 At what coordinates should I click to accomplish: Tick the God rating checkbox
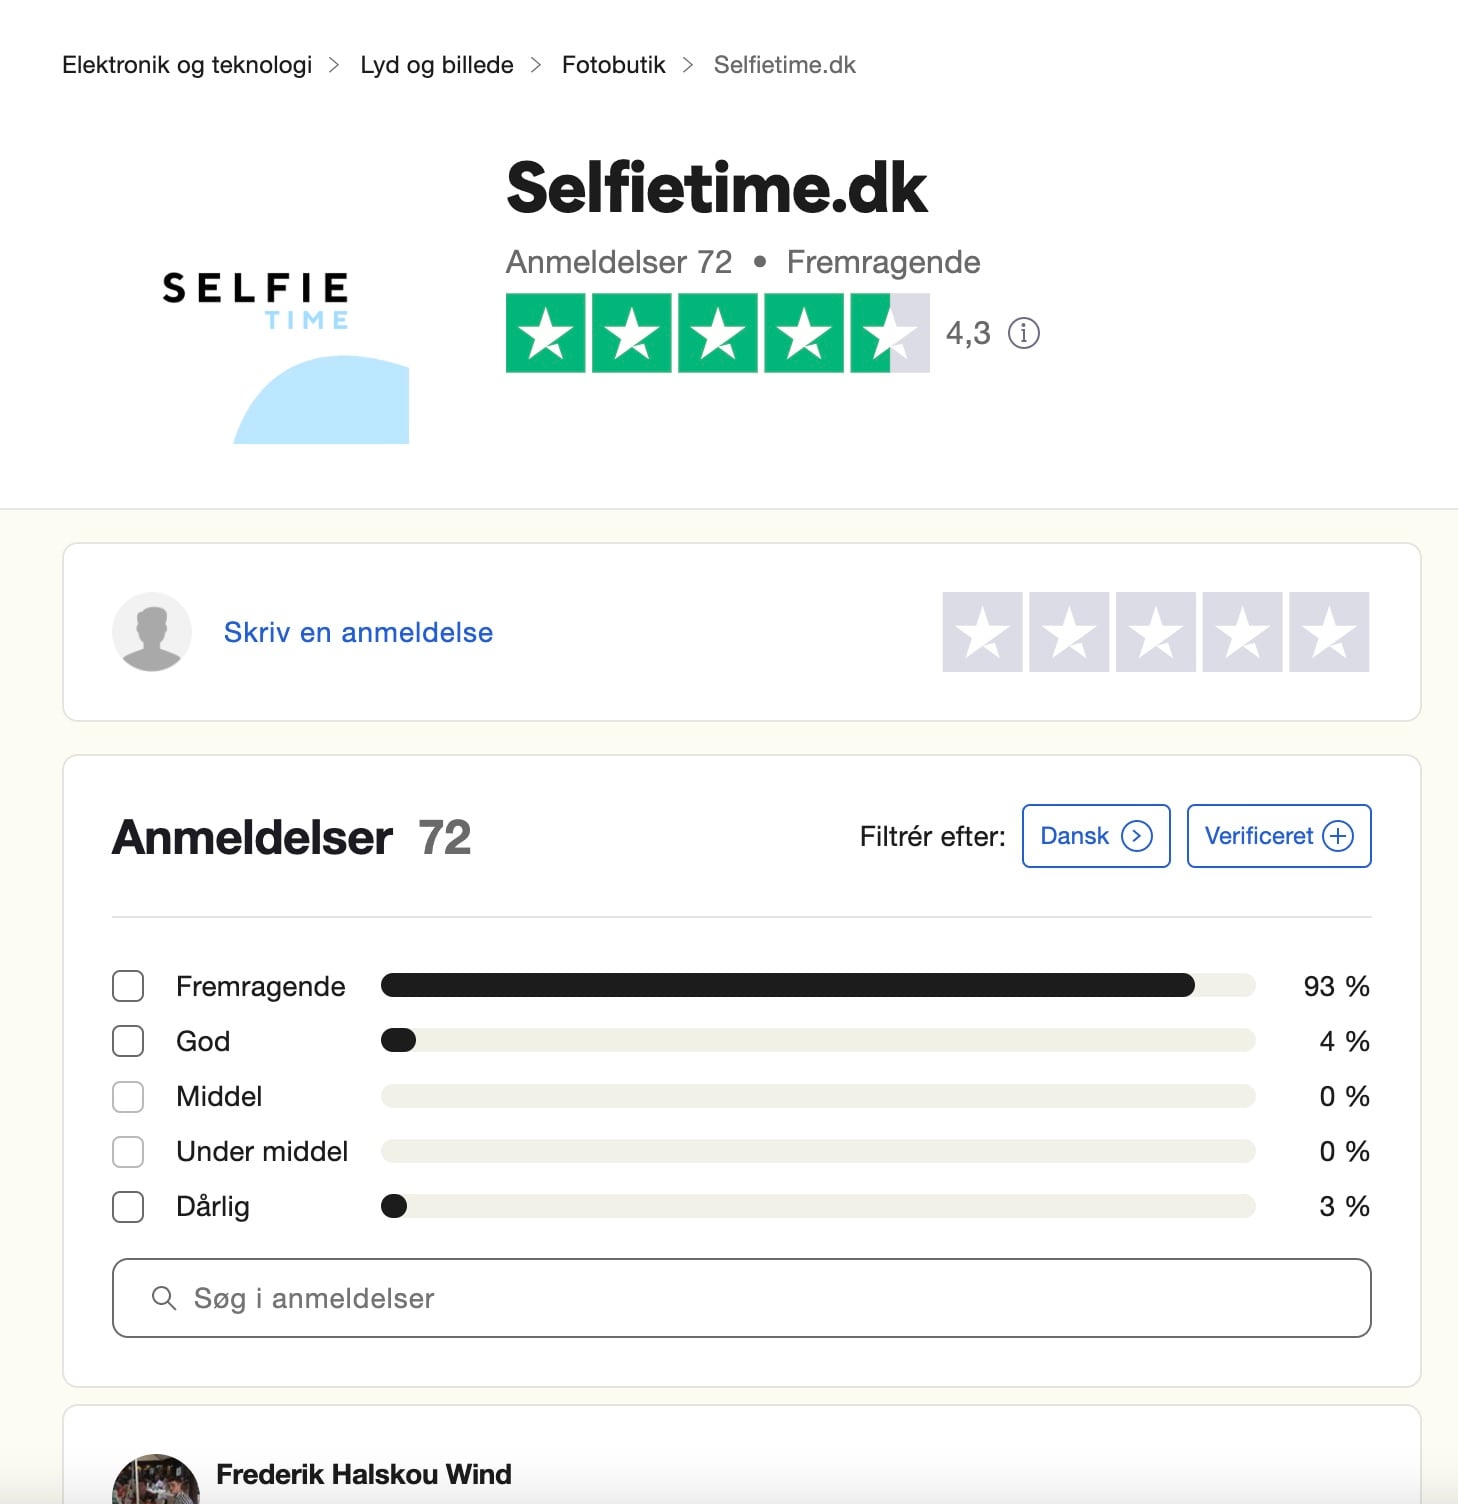(x=128, y=1041)
